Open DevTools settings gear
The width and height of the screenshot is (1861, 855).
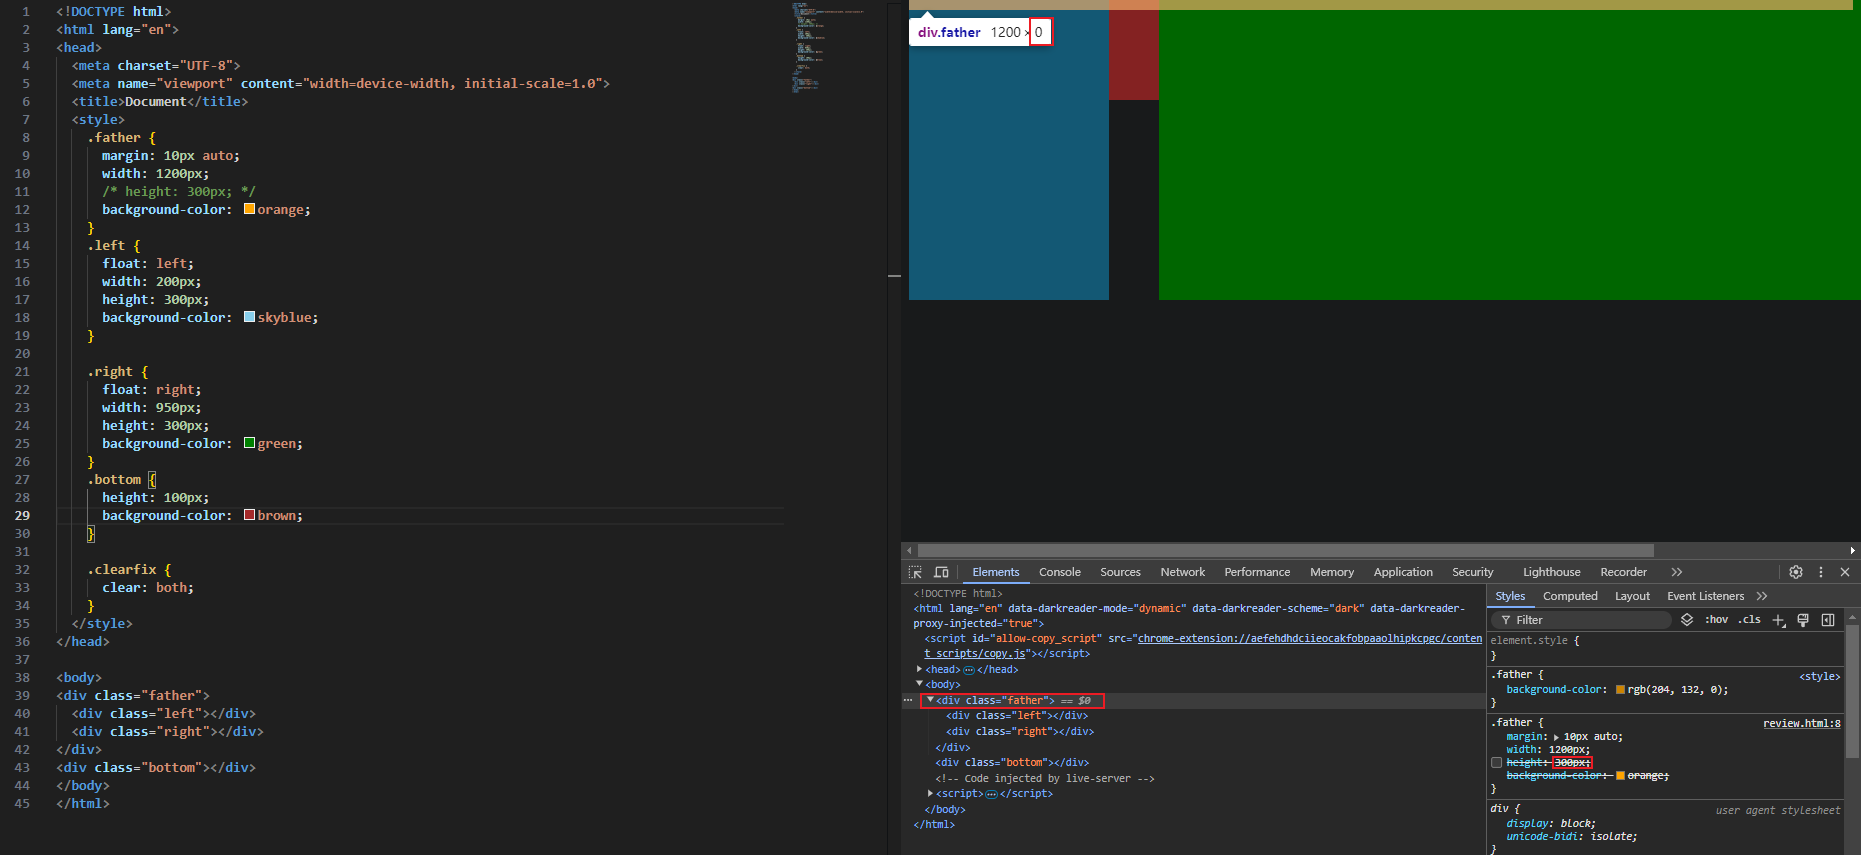(x=1796, y=572)
